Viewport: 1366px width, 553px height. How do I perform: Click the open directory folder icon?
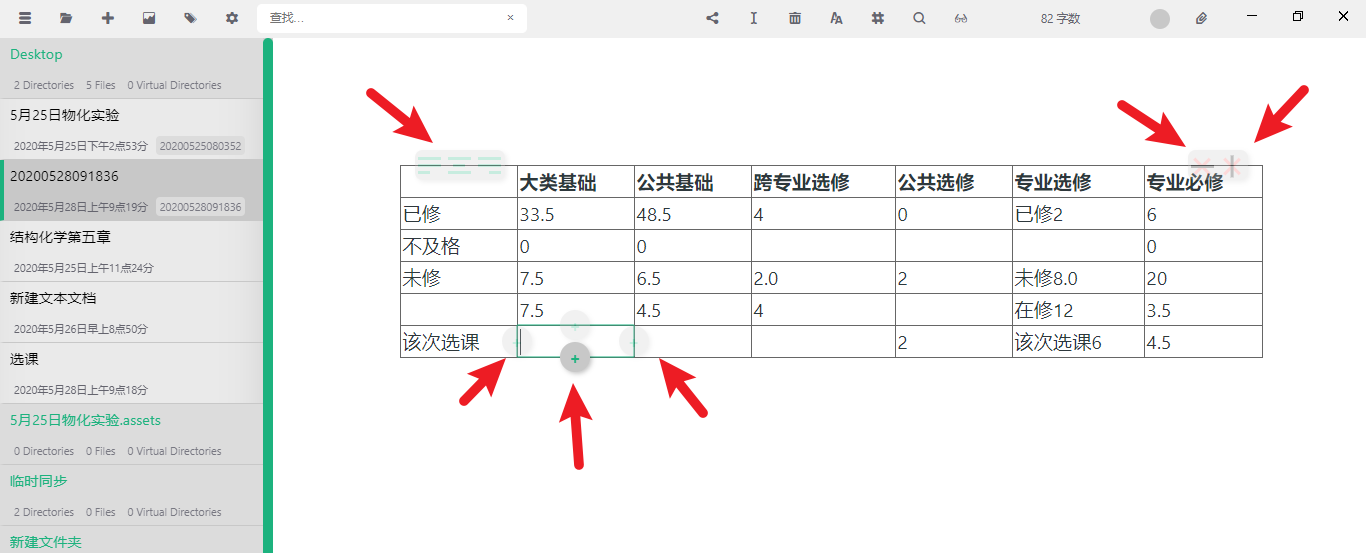pyautogui.click(x=66, y=18)
